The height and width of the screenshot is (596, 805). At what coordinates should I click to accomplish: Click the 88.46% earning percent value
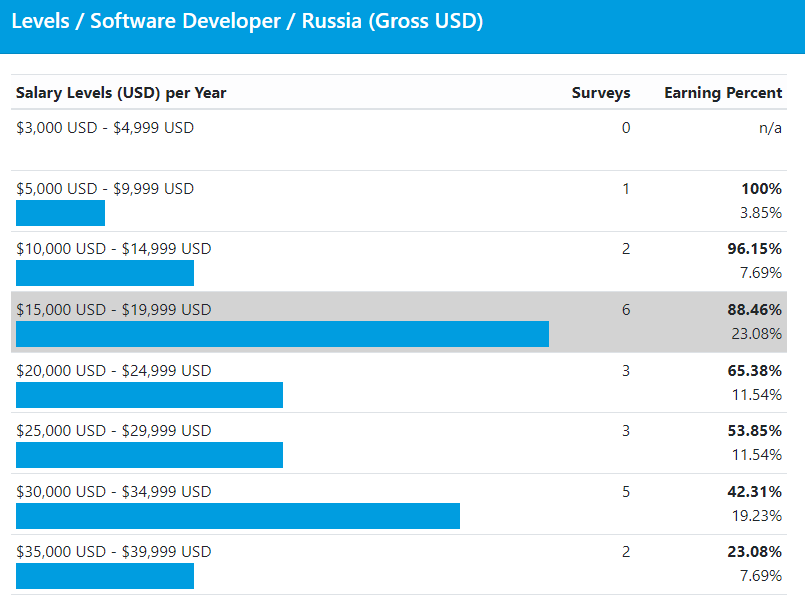pyautogui.click(x=754, y=310)
